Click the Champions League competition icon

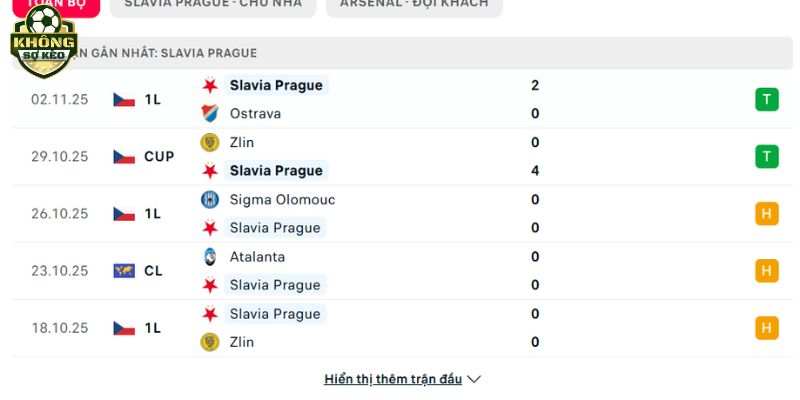(x=124, y=270)
